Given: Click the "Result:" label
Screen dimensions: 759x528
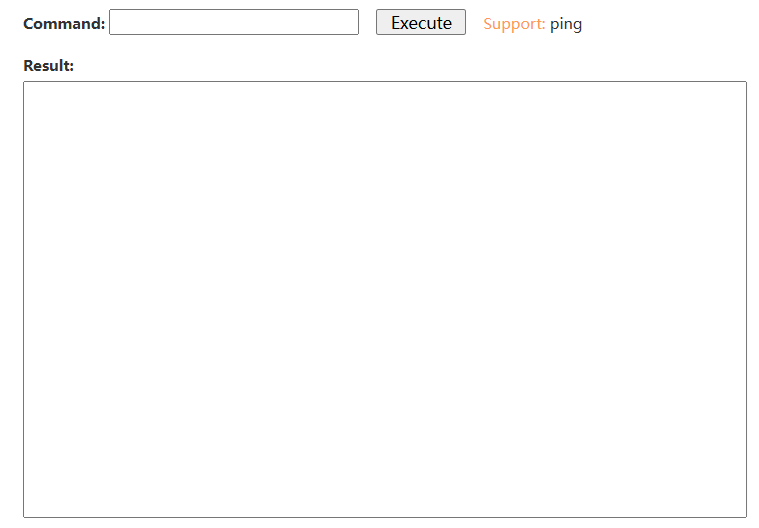Looking at the screenshot, I should pyautogui.click(x=48, y=66).
